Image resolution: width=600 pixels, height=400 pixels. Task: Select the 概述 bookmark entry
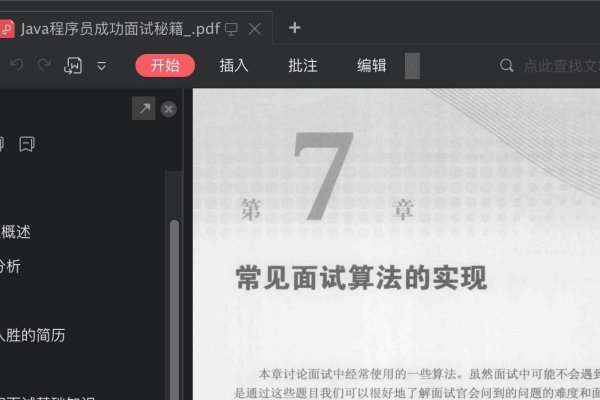[x=15, y=232]
